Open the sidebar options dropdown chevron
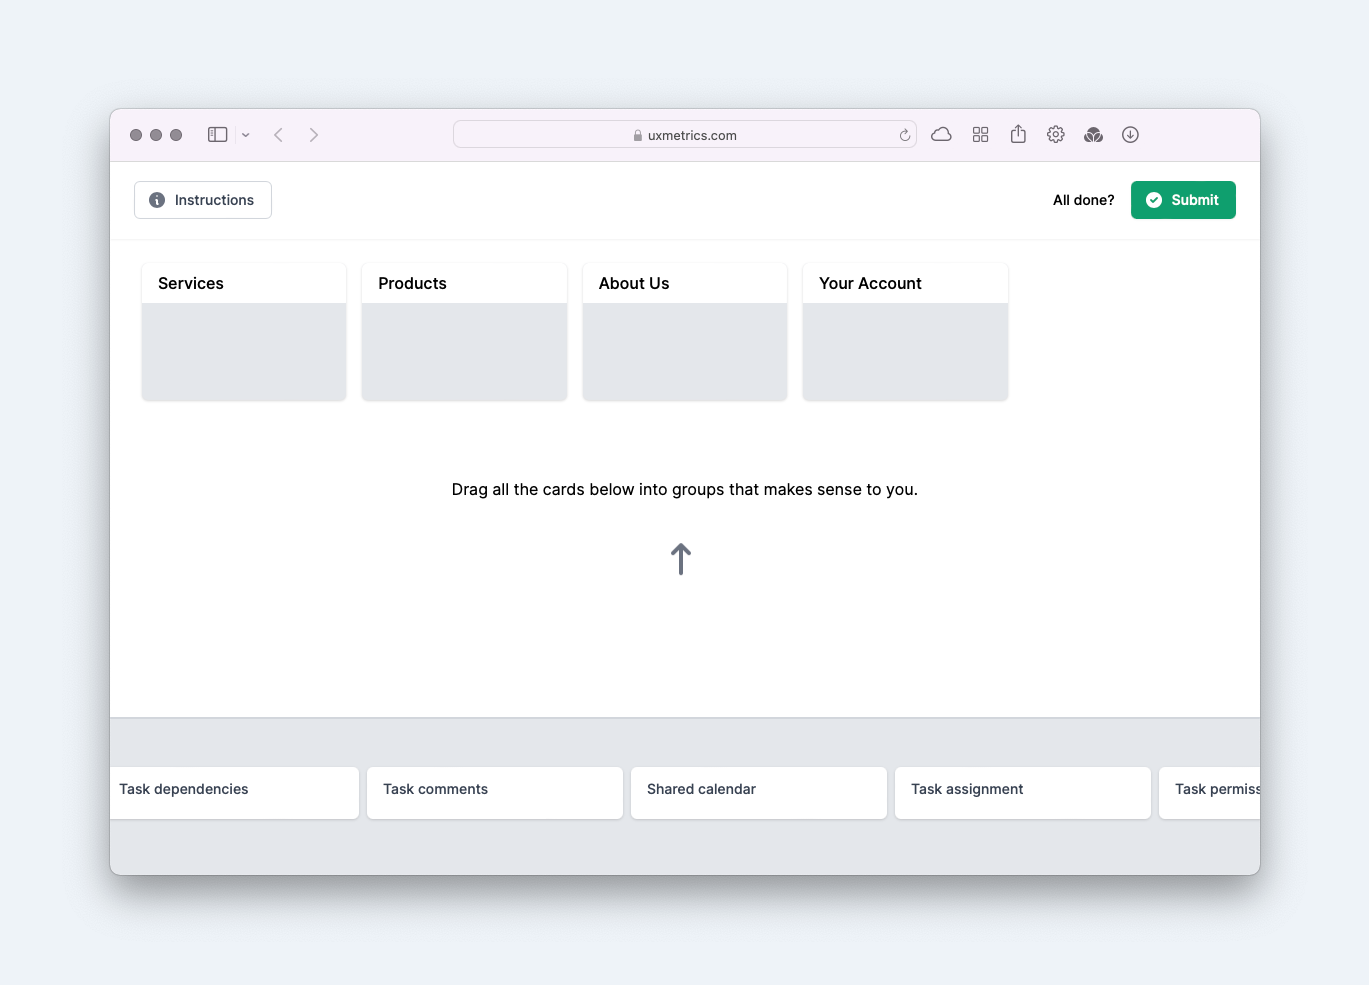 pyautogui.click(x=245, y=135)
